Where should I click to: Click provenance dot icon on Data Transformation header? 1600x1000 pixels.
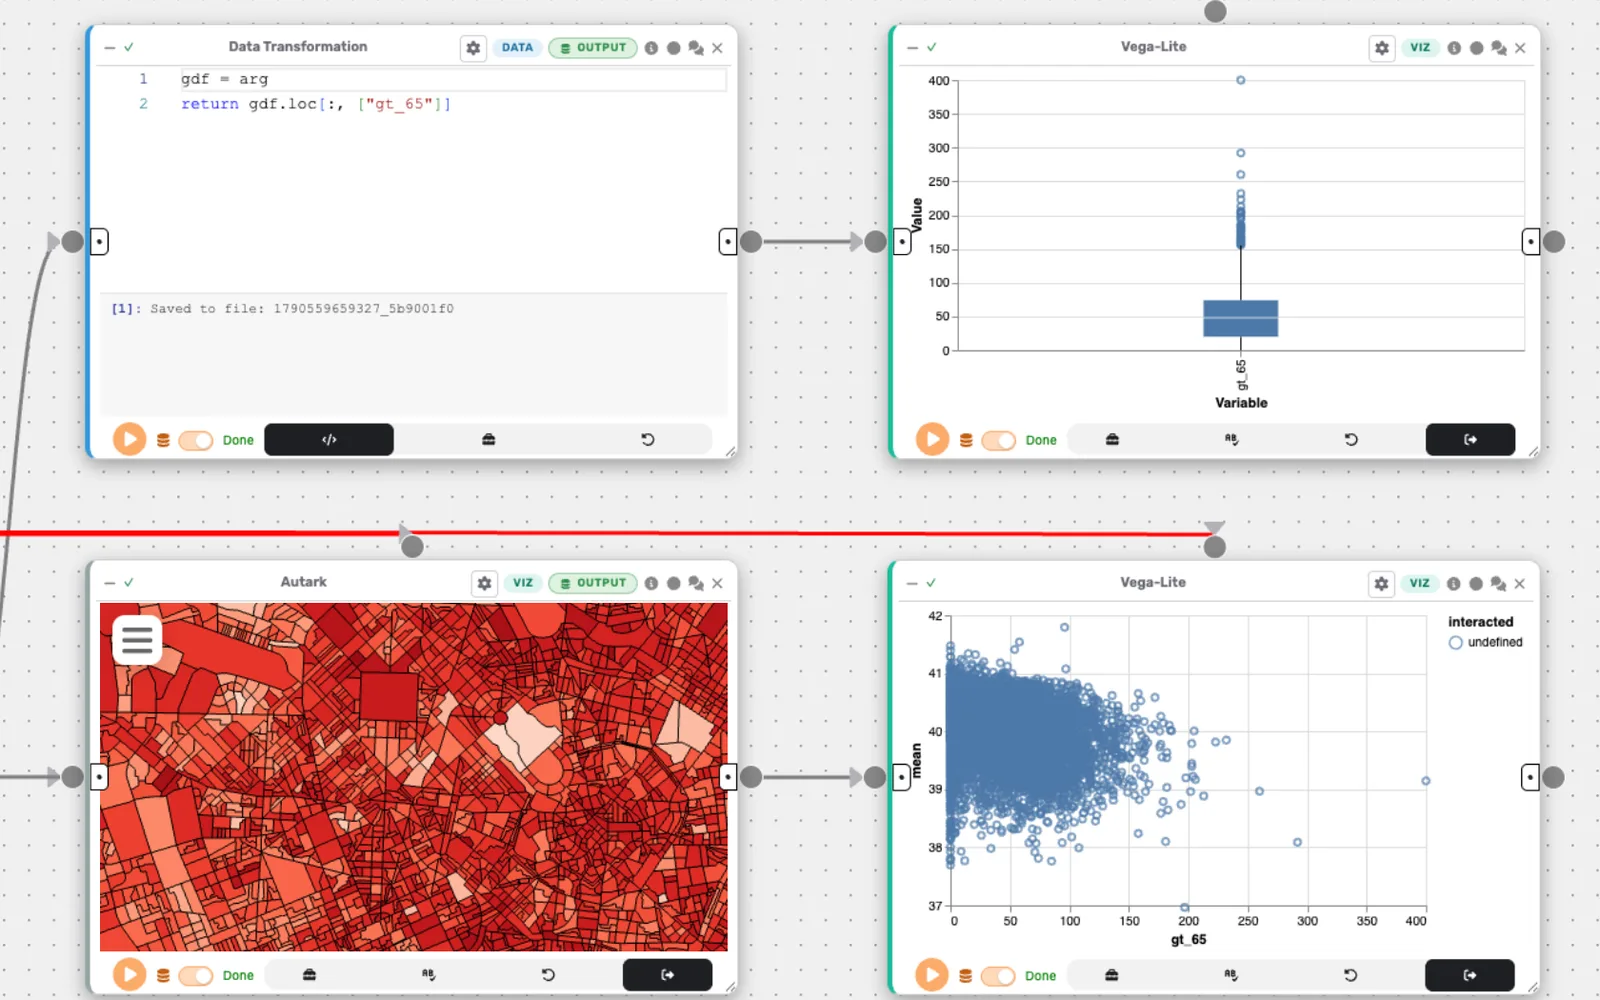coord(674,48)
